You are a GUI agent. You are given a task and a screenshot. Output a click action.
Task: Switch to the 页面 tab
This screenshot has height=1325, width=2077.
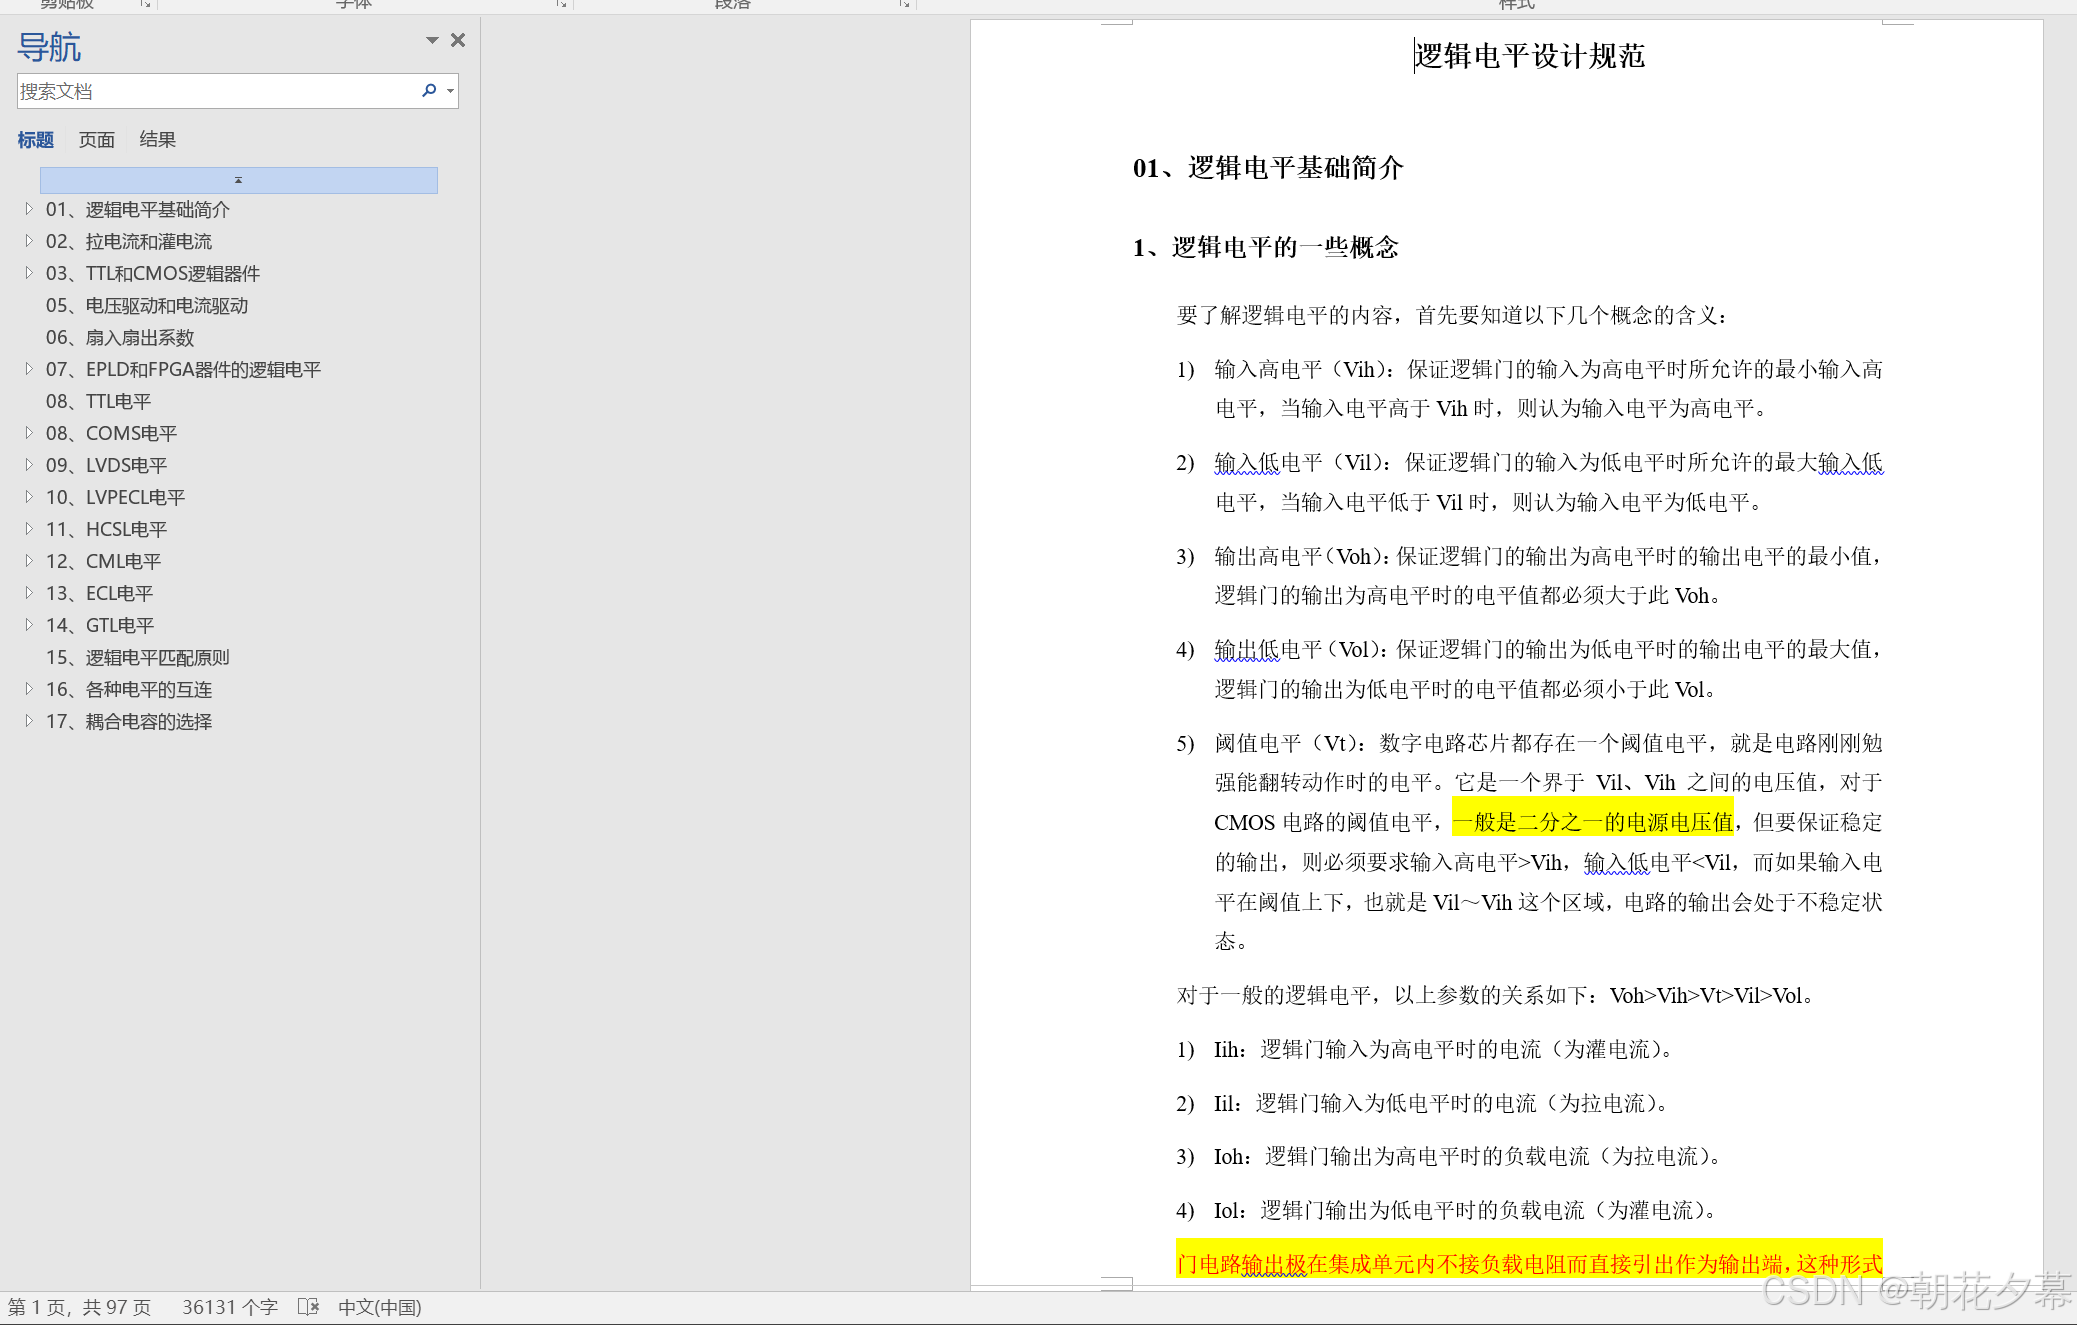pos(97,140)
